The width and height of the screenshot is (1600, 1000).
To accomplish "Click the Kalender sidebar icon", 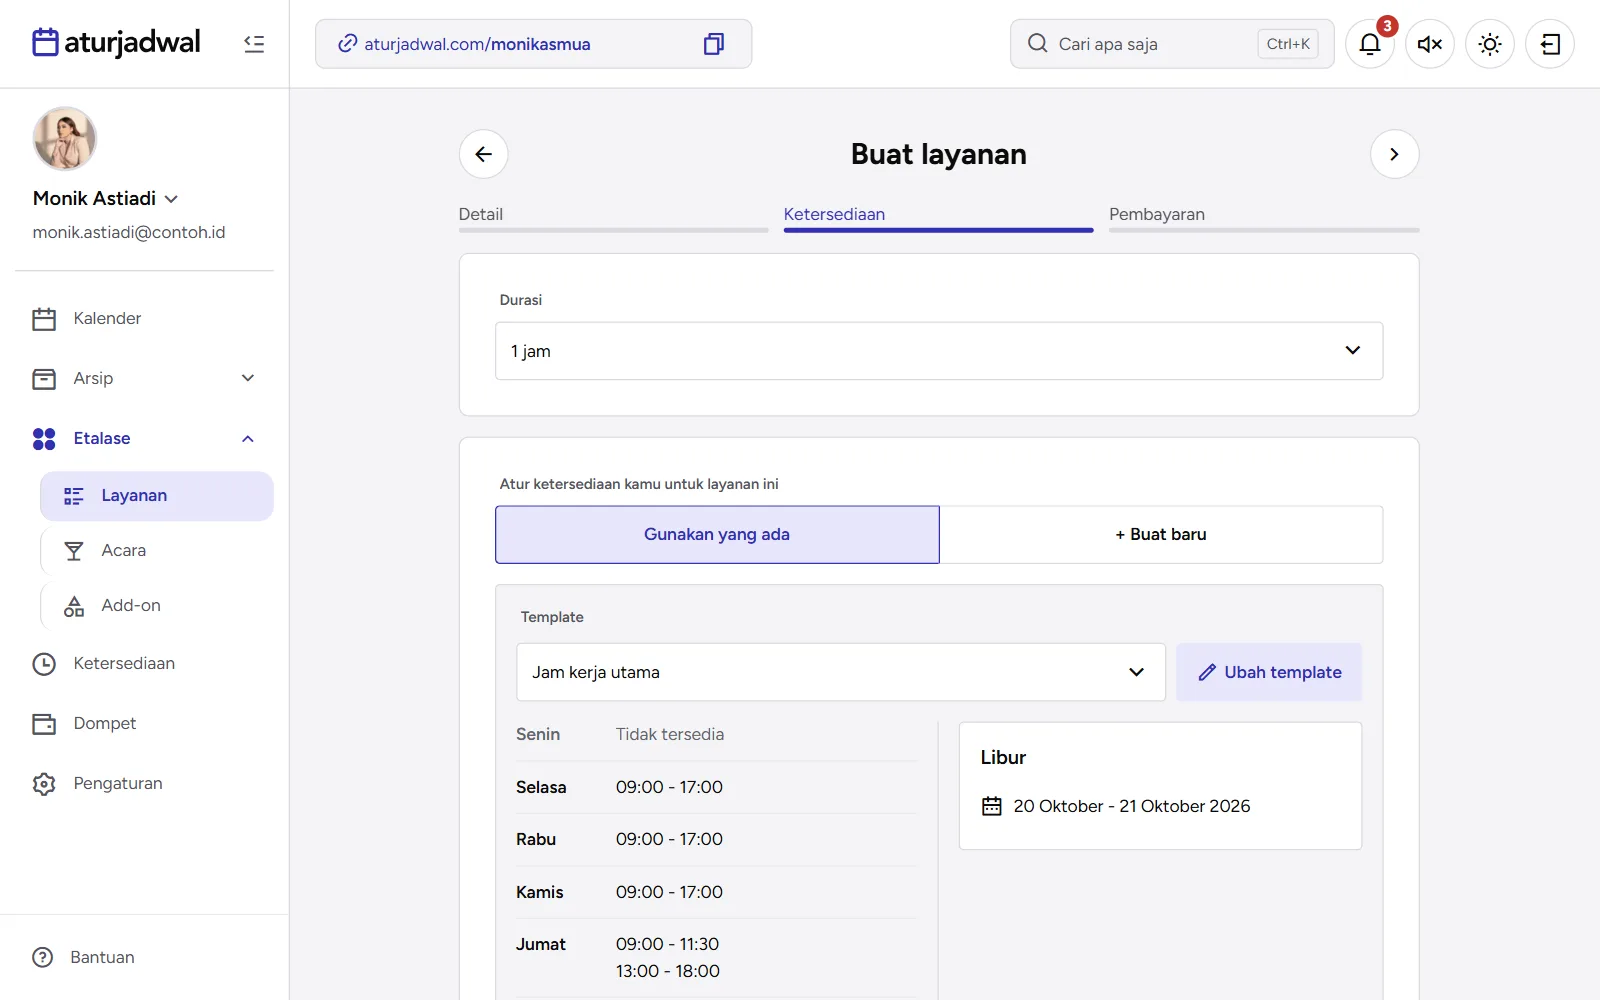I will point(44,319).
